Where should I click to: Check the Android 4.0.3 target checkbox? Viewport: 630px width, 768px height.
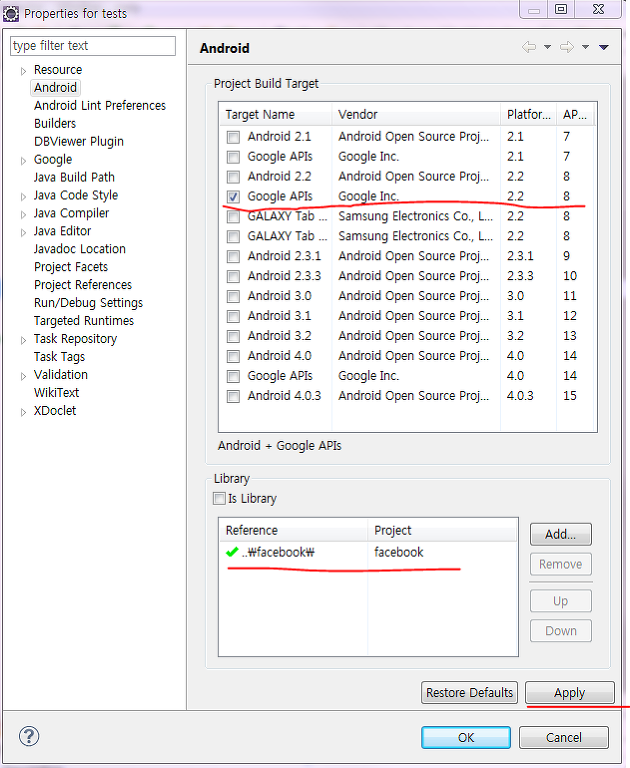pos(233,396)
